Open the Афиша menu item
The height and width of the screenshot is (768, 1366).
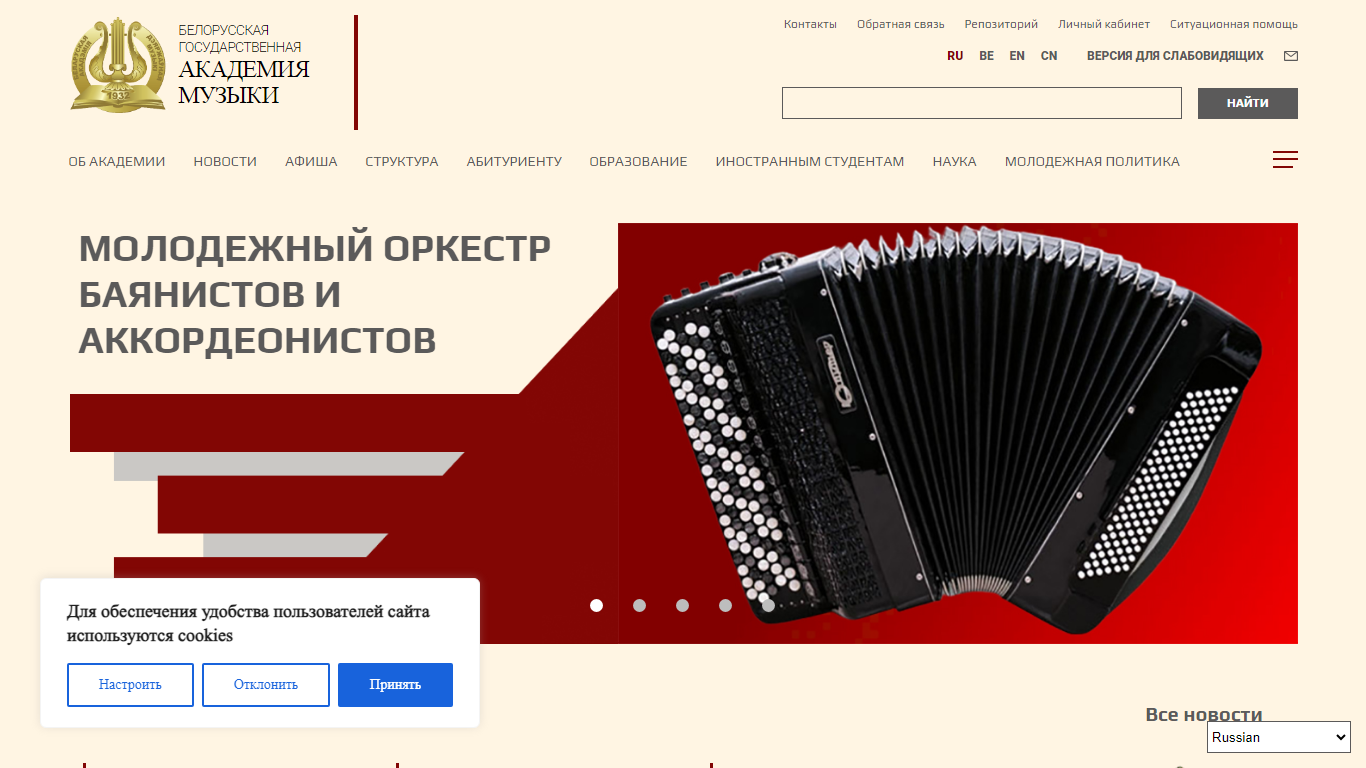click(311, 161)
